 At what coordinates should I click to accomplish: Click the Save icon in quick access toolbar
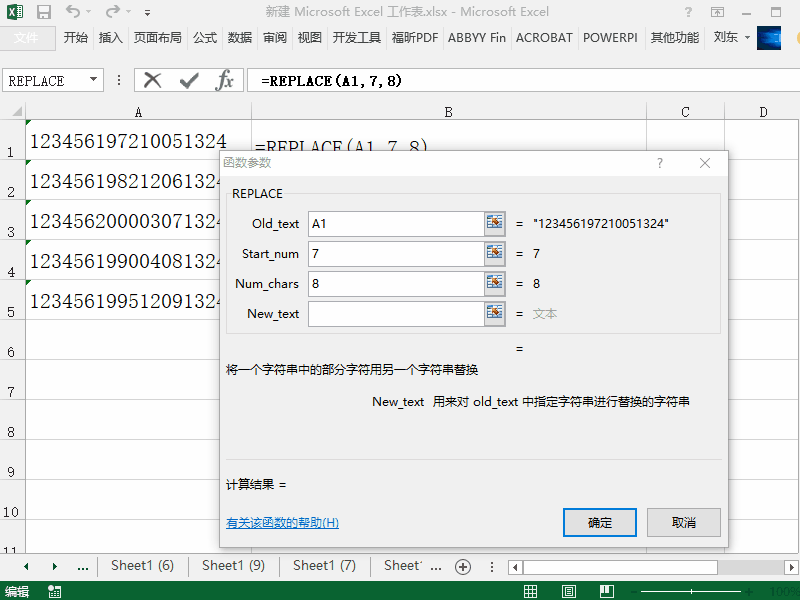tap(44, 12)
